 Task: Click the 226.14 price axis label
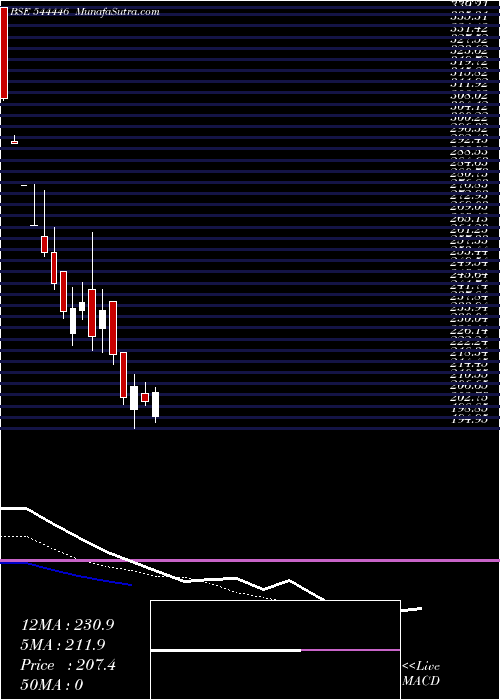click(469, 331)
